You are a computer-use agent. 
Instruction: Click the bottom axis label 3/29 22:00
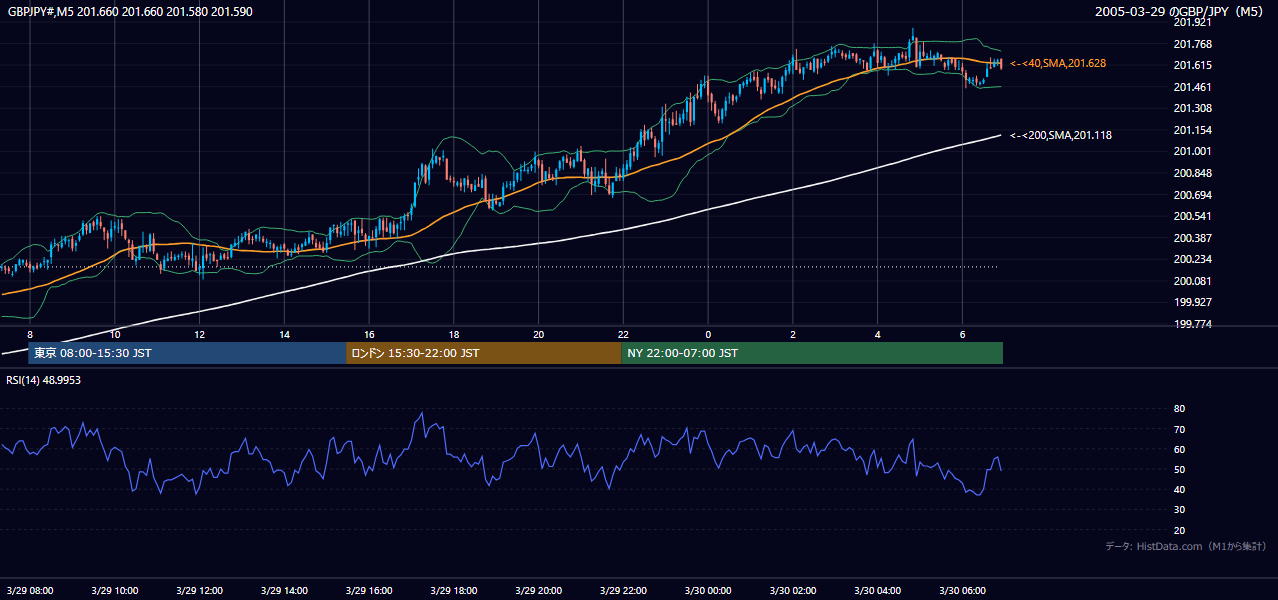pos(623,590)
